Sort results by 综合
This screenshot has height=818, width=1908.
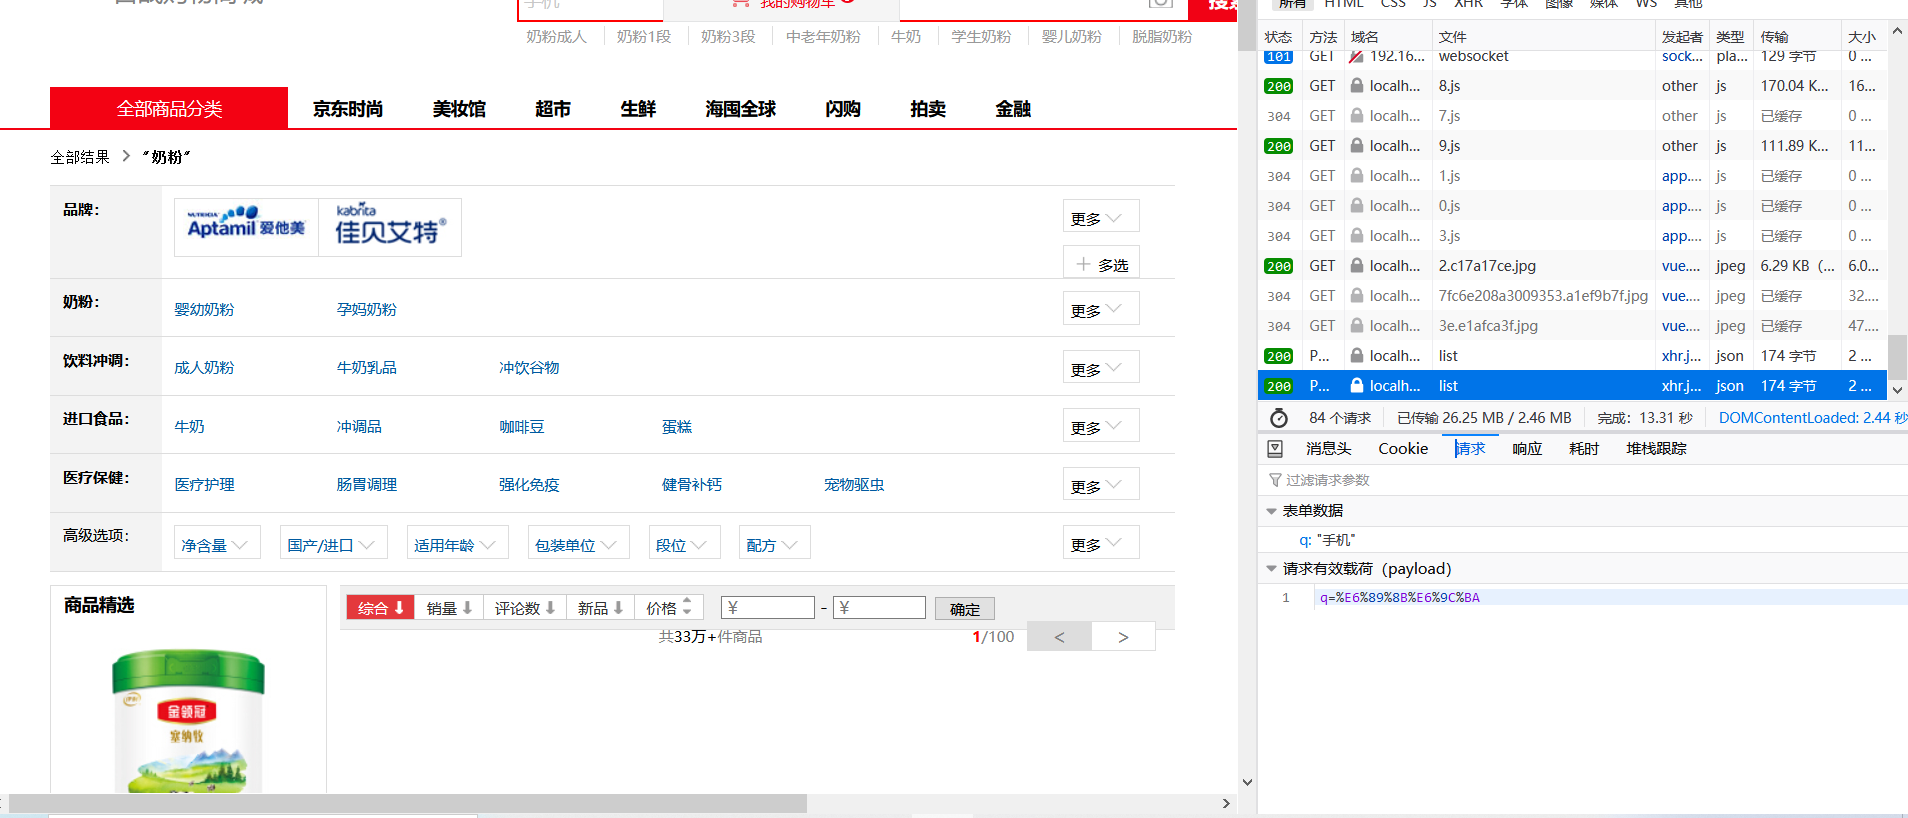tap(380, 608)
